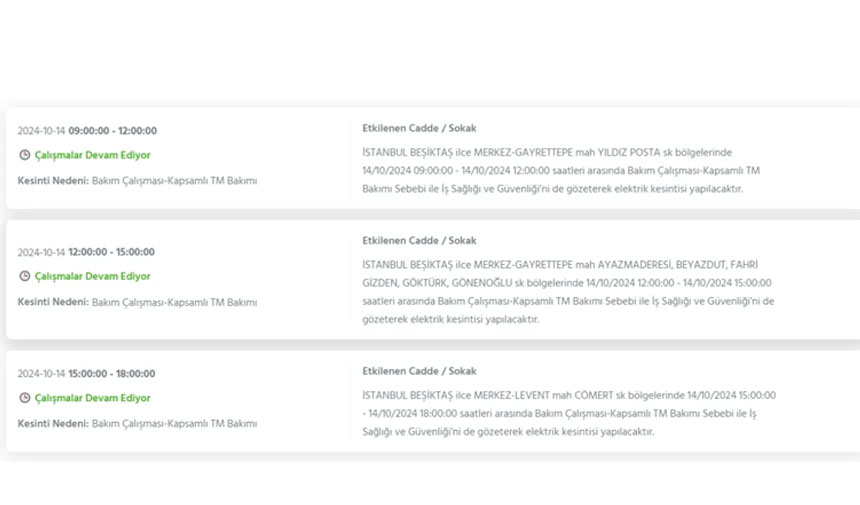860x505 pixels.
Task: Click "Kesinti Nedeni" label in the second card
Action: [52, 302]
